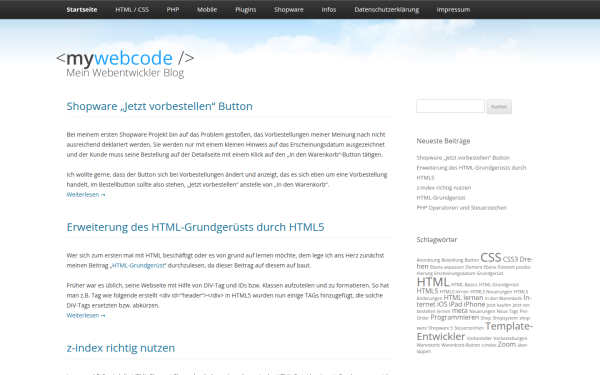Select the HTML lernen tag
The image size is (600, 375).
(463, 298)
